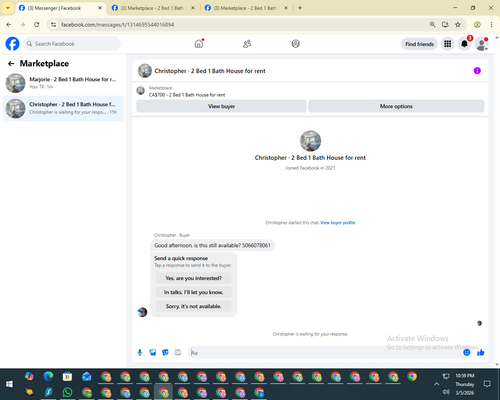Click the buyer message 'Good afternoon, is this still available?'

coord(212,245)
